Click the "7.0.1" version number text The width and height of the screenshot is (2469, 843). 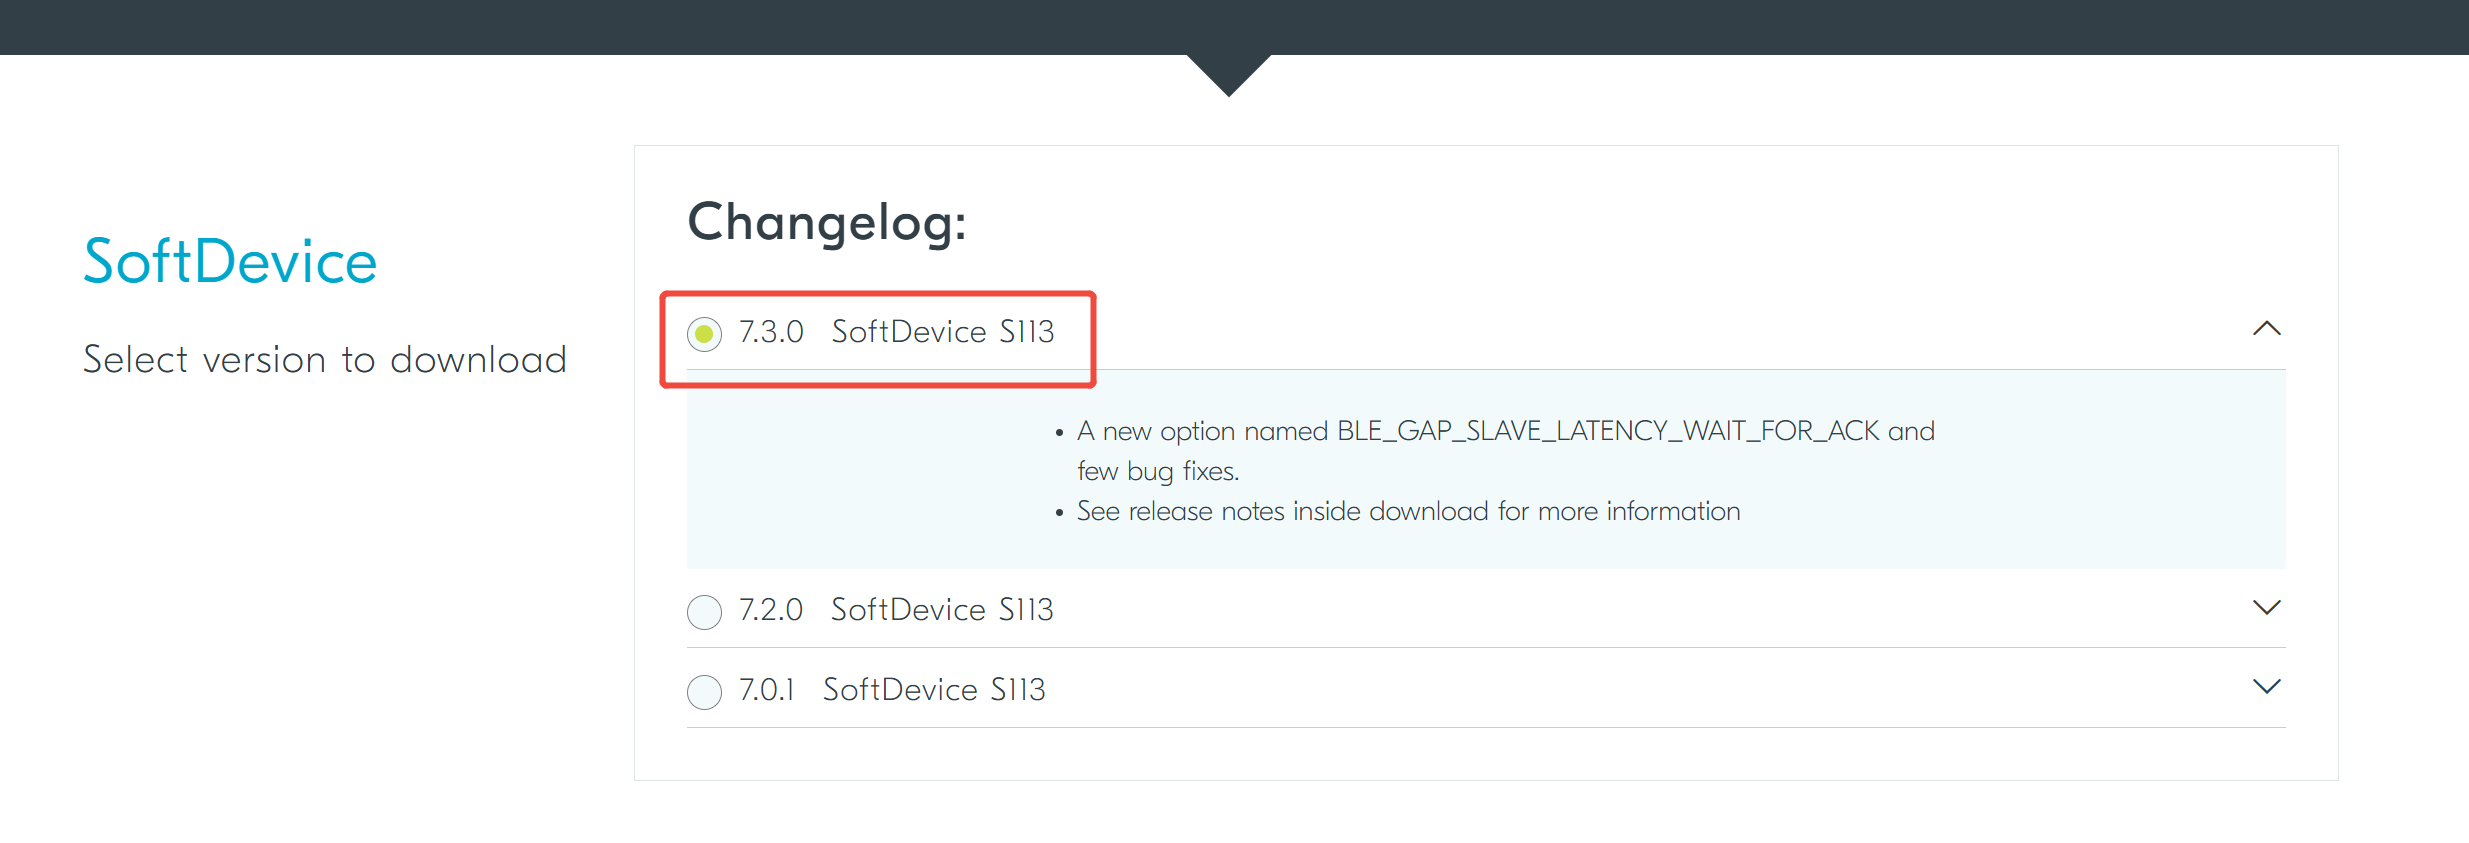coord(766,690)
